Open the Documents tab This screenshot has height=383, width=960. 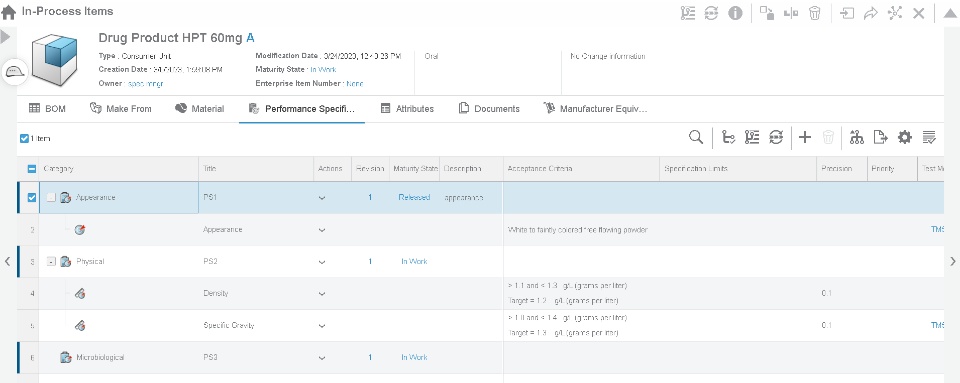tap(489, 109)
